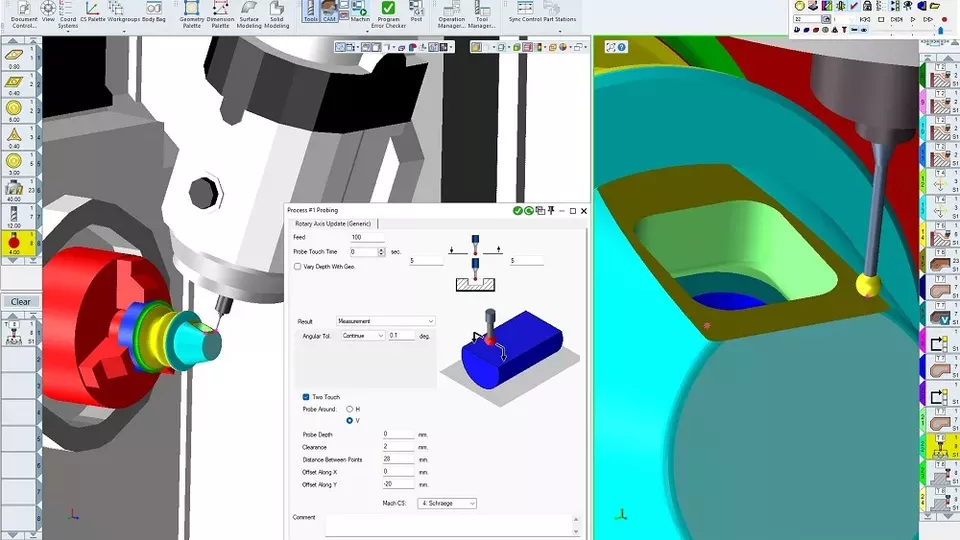Uncheck the Two Touch checkbox
The image size is (960, 540).
[306, 397]
